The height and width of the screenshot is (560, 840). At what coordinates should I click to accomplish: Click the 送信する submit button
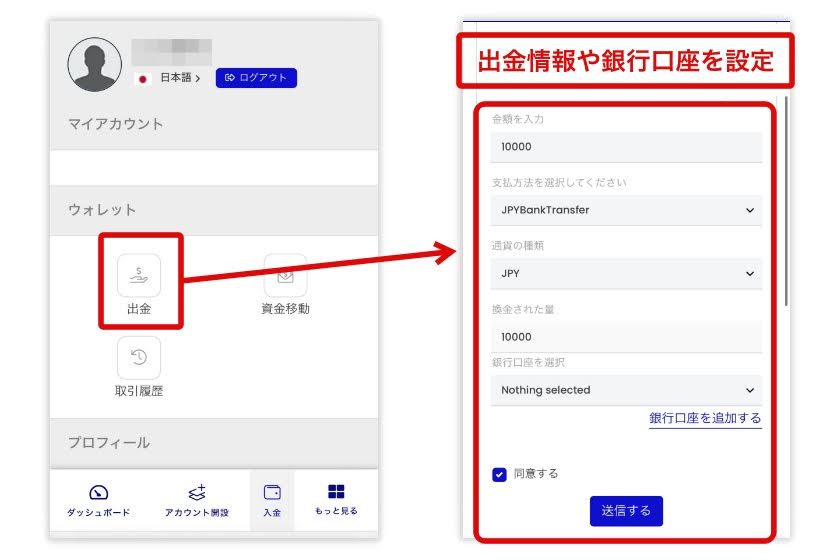click(x=626, y=511)
